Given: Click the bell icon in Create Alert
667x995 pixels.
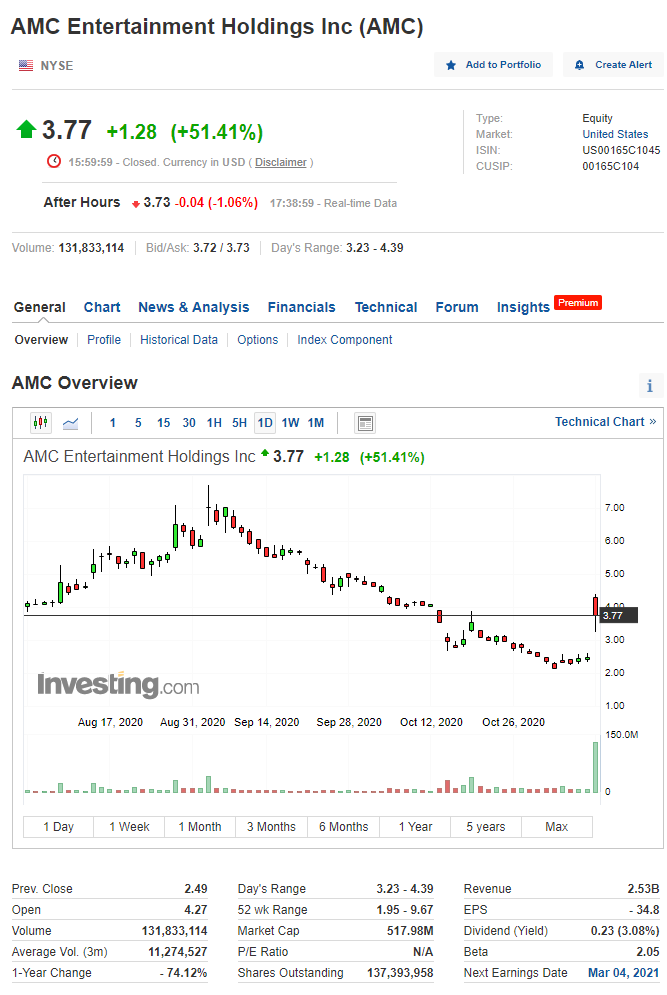Looking at the screenshot, I should [579, 65].
